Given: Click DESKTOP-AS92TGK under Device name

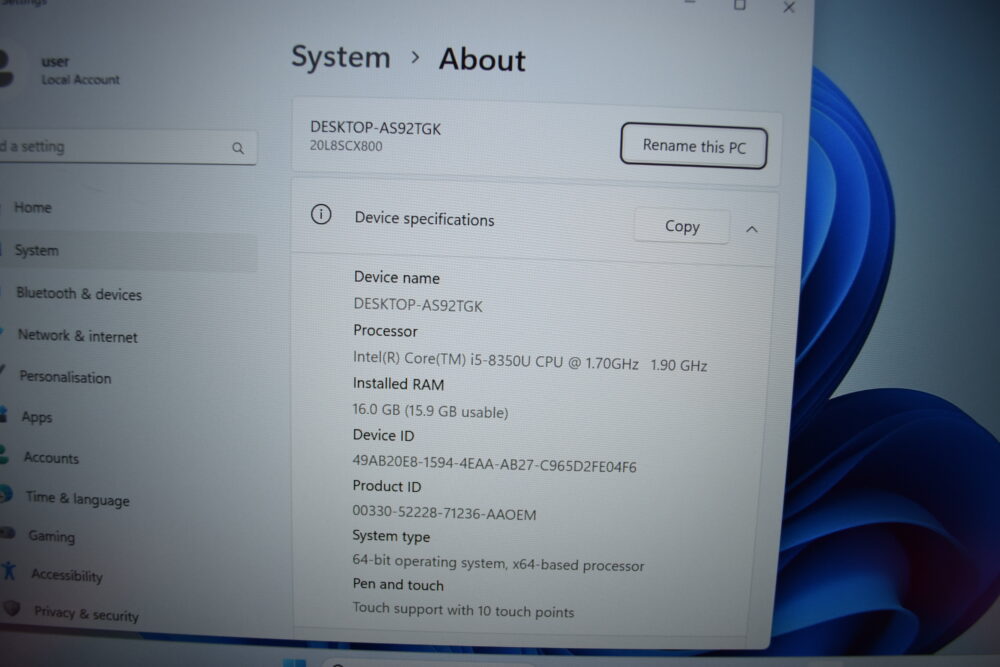Looking at the screenshot, I should click(418, 305).
